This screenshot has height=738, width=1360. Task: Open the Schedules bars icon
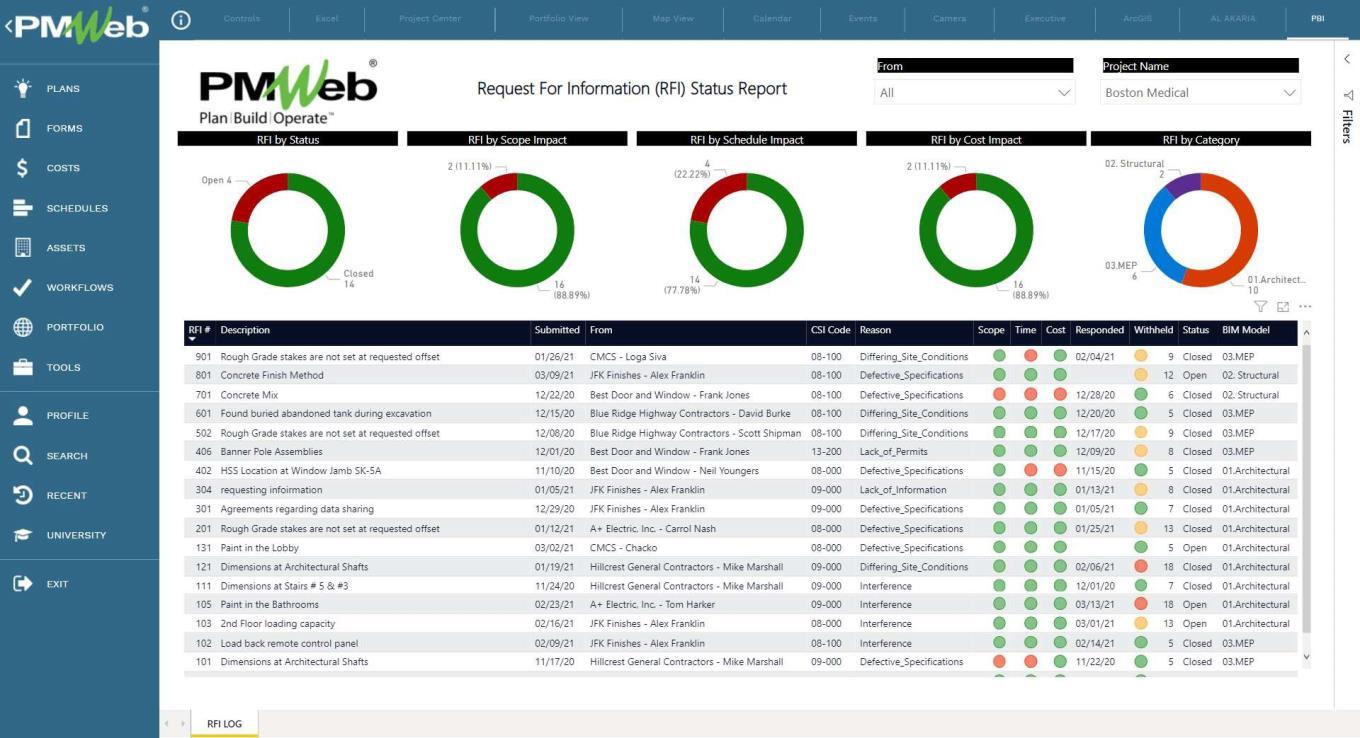(x=22, y=208)
